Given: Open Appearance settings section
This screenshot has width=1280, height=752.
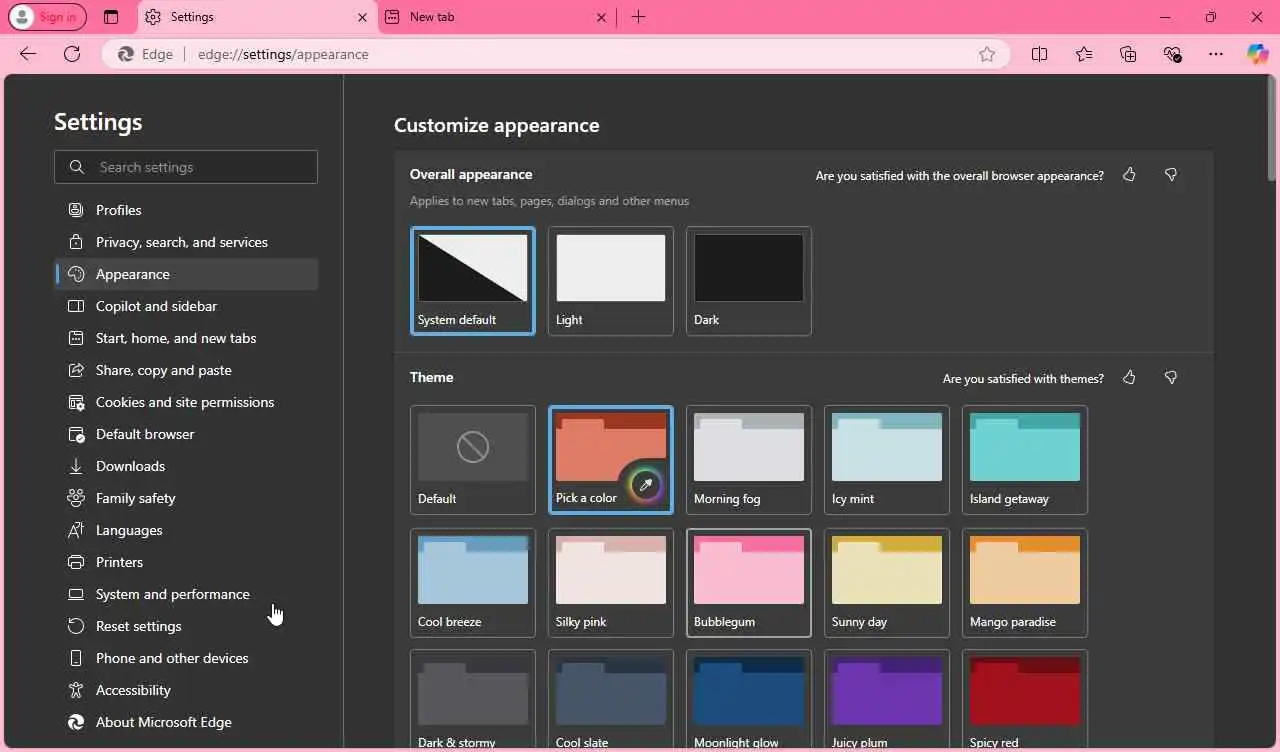Looking at the screenshot, I should coord(187,274).
